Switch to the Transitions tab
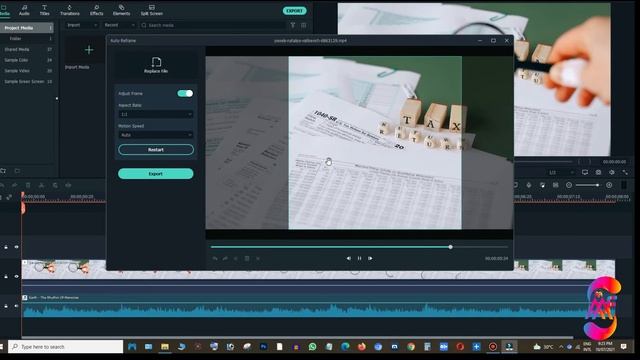Viewport: 640px width, 360px height. (70, 10)
